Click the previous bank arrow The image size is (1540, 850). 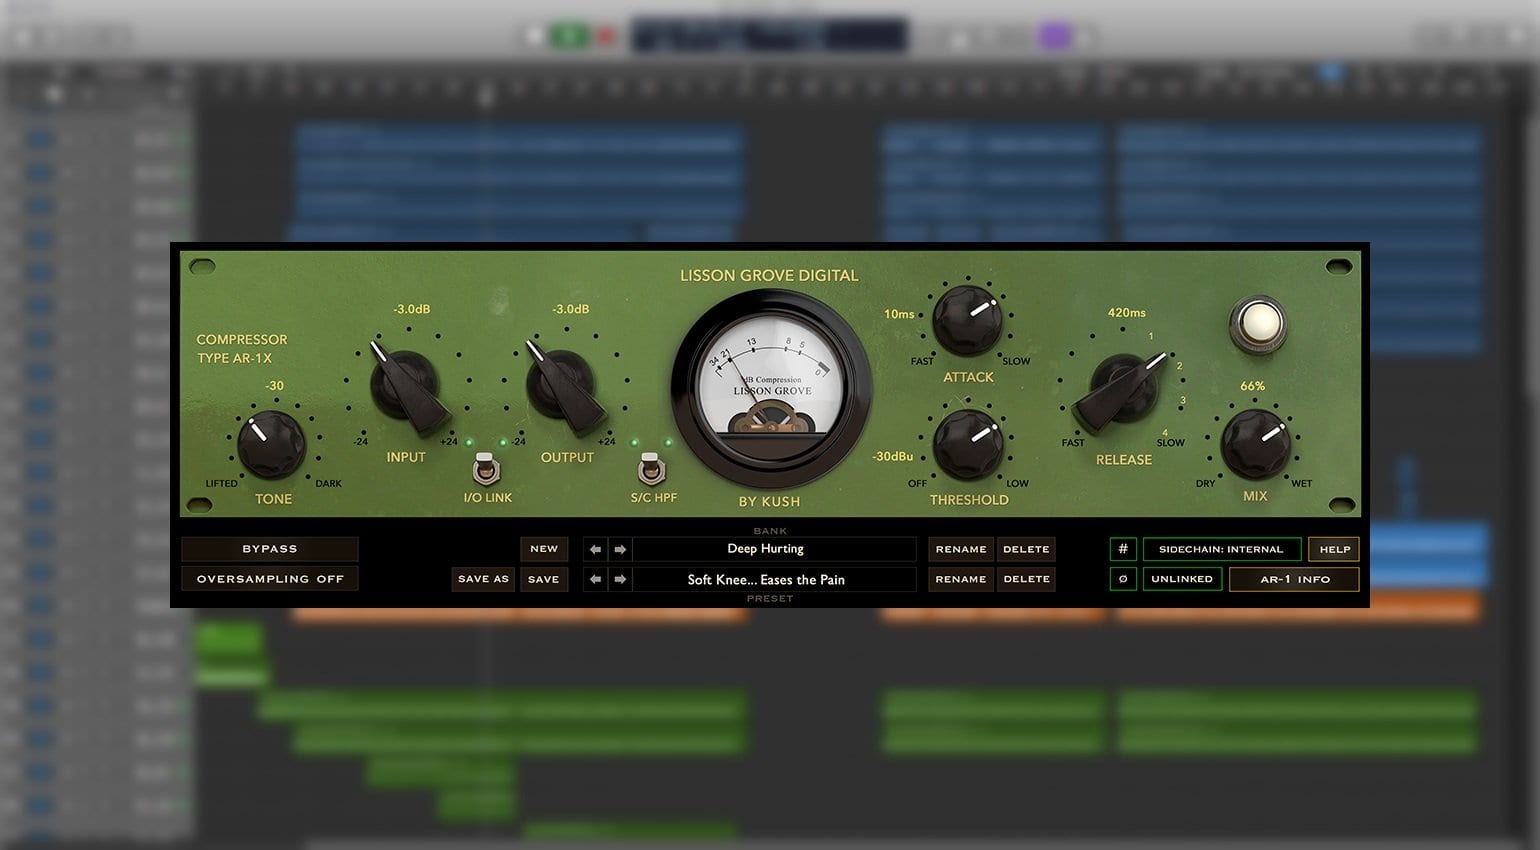click(x=595, y=548)
